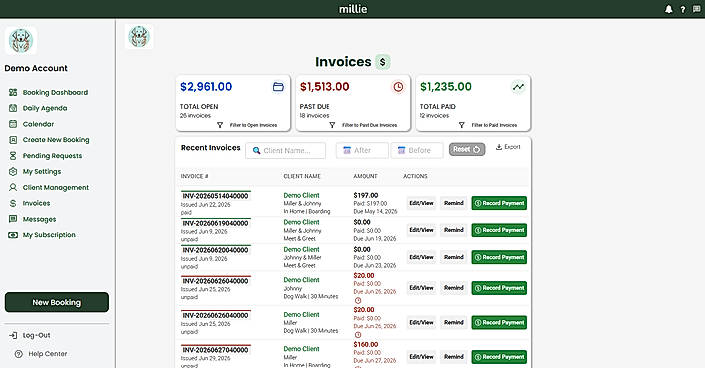Click the $2,961.00 total open amount

tap(206, 87)
